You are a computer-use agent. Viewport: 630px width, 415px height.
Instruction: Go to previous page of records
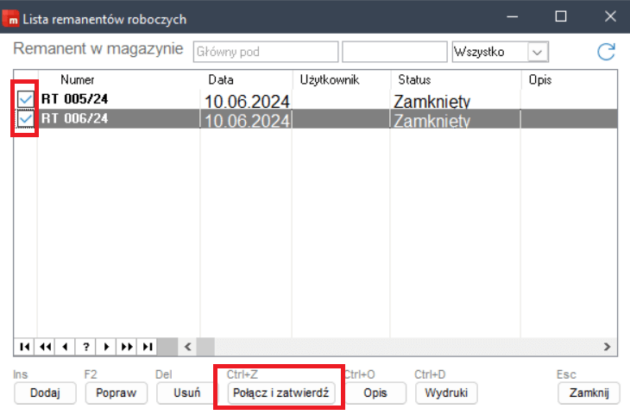45,347
